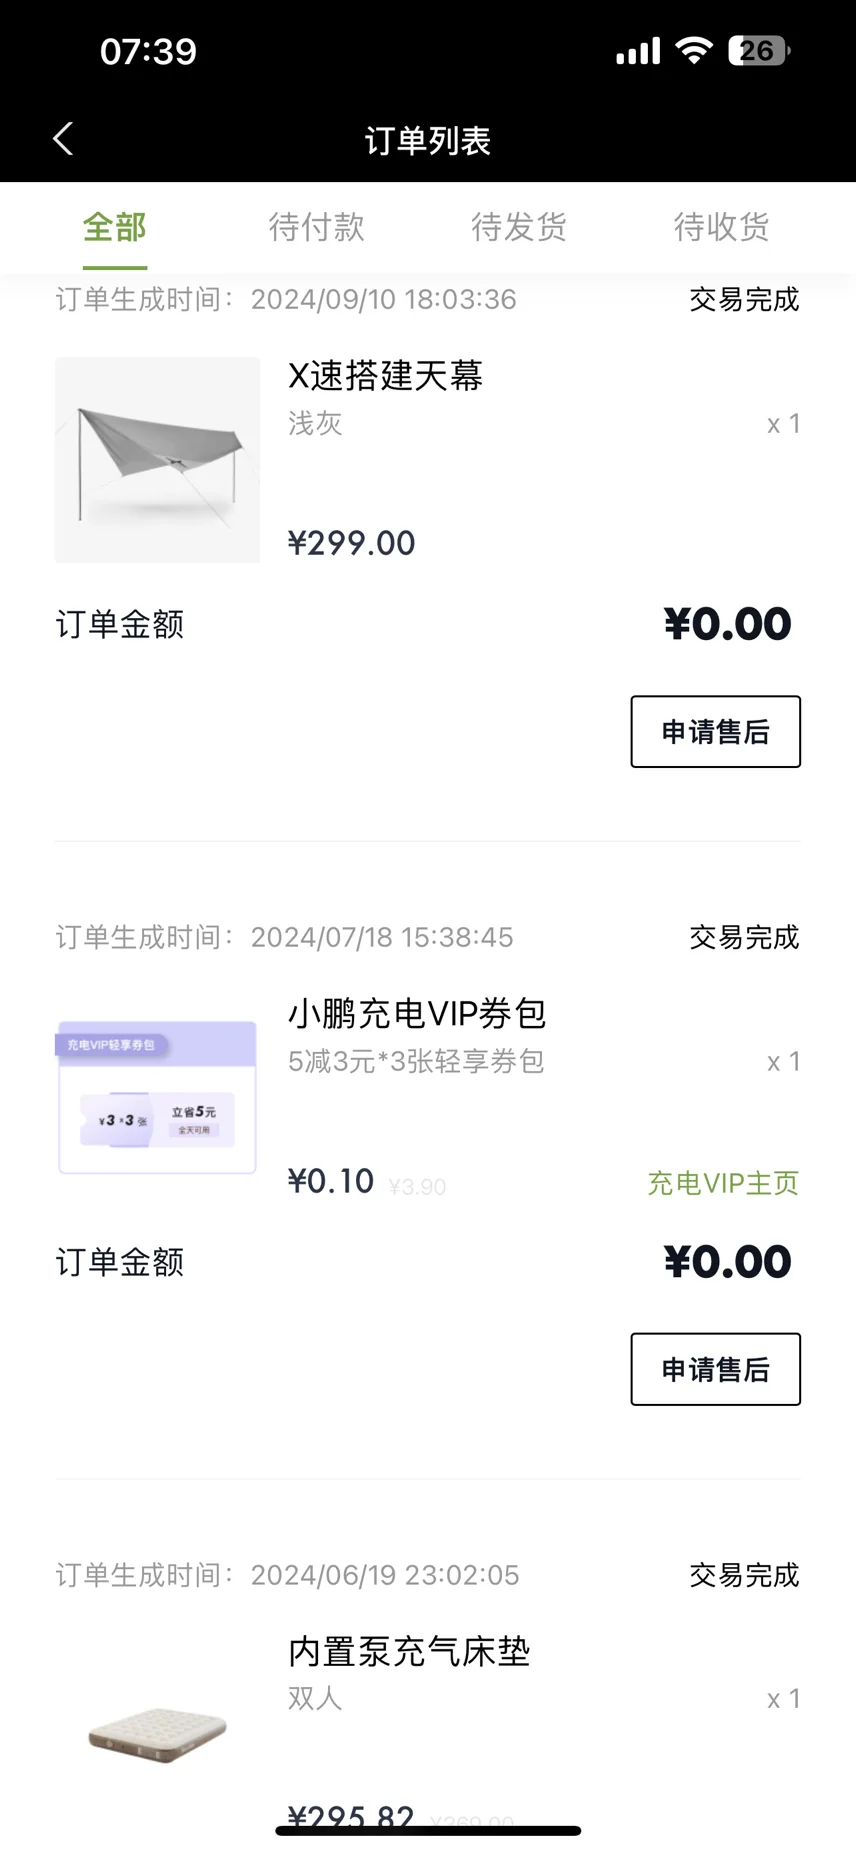Tap the home indicator bar
This screenshot has width=856, height=1852.
pyautogui.click(x=428, y=1831)
